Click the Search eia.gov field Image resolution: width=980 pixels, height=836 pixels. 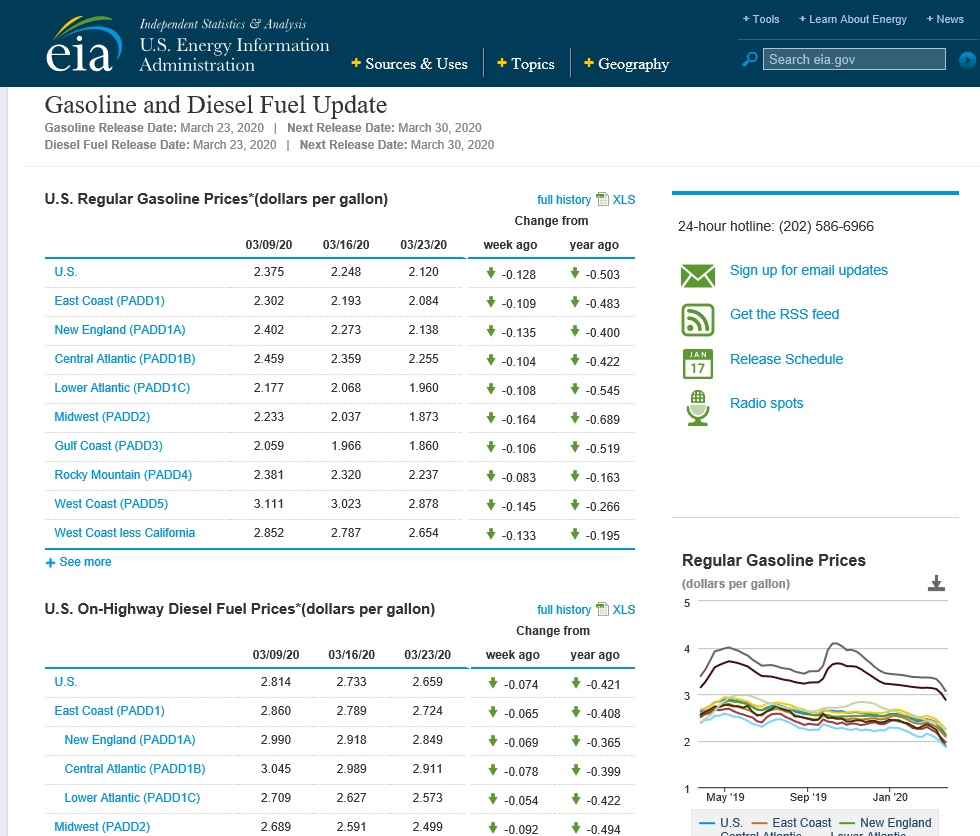pos(854,59)
